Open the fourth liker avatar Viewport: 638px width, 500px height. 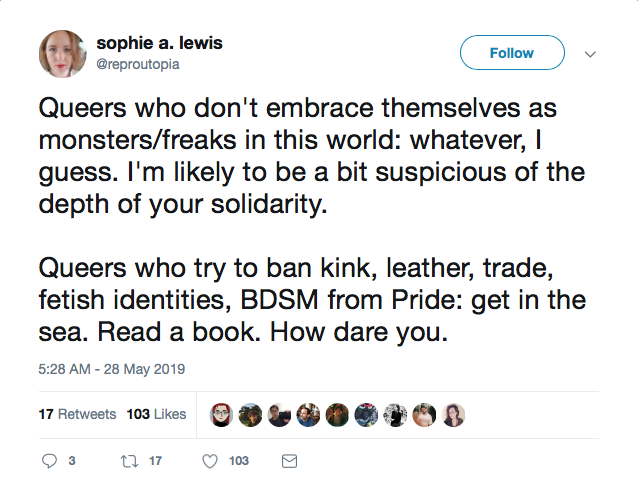coord(308,415)
